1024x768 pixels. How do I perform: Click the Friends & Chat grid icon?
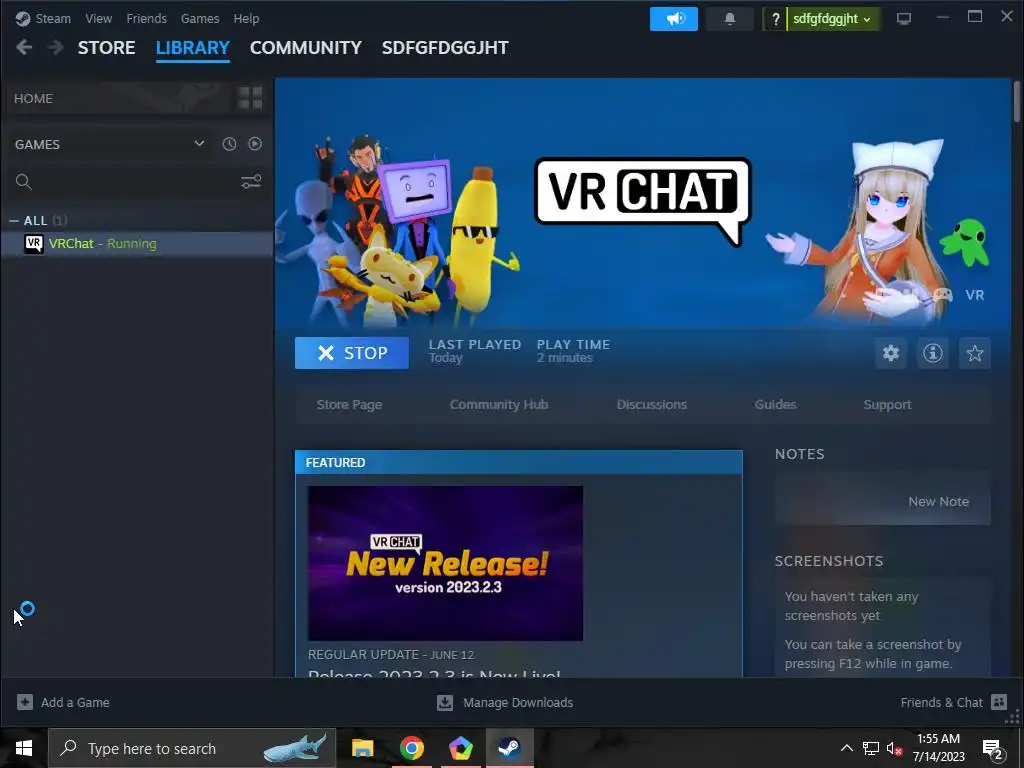(x=999, y=702)
